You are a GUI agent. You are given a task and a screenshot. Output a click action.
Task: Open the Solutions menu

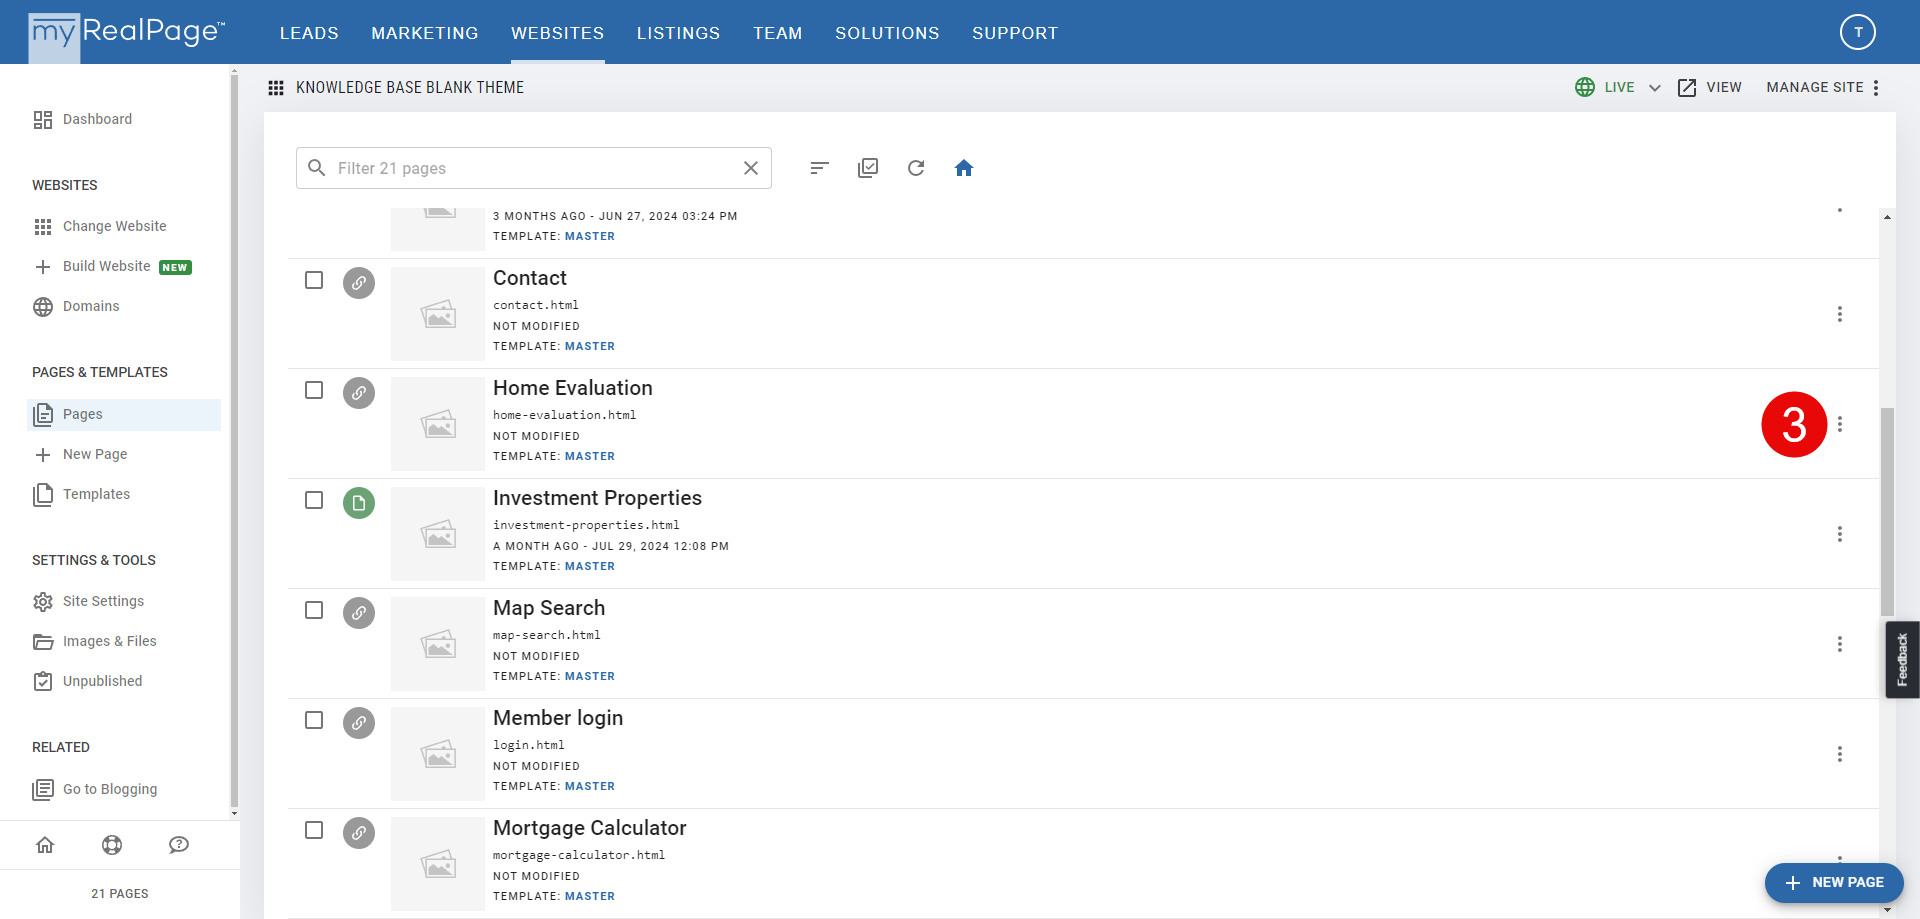point(887,33)
